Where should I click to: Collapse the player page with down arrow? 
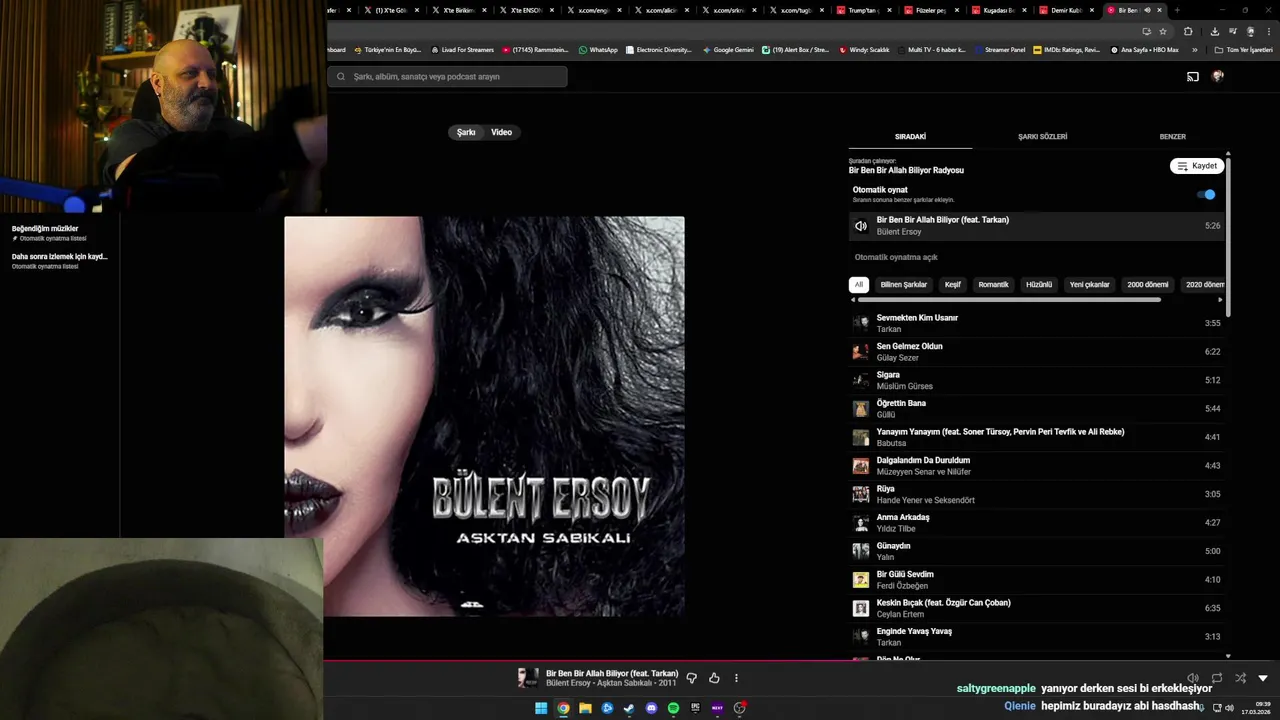coord(1263,678)
